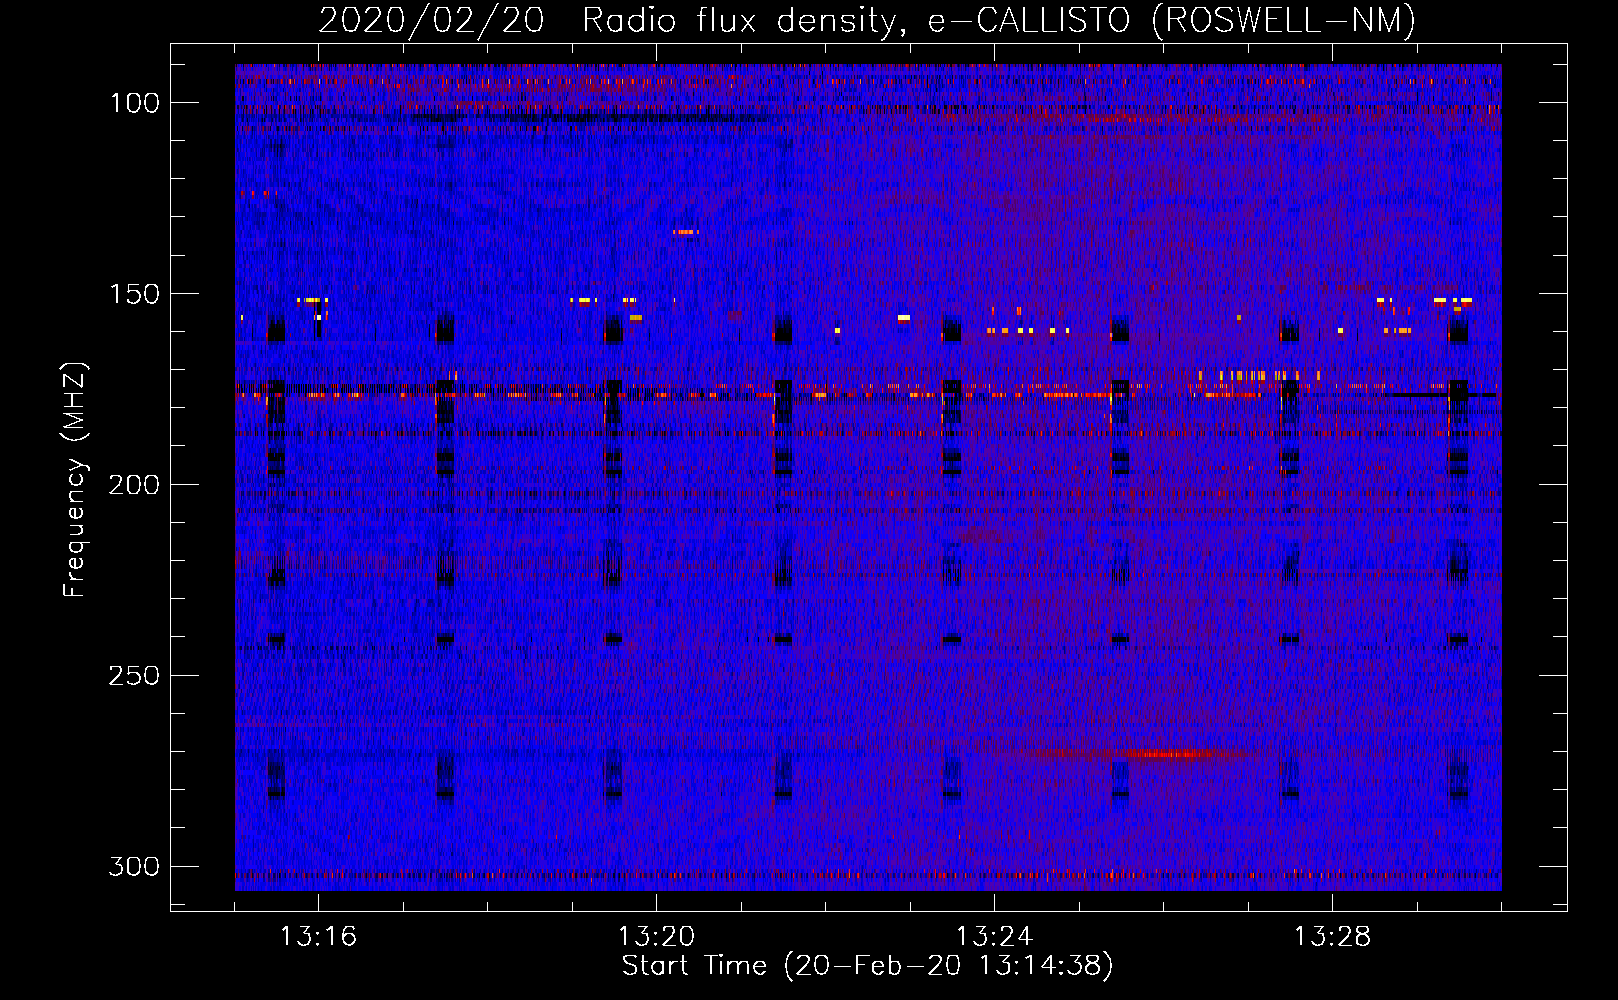The height and width of the screenshot is (1000, 1618).
Task: Click the Start Time axis label
Action: coord(867,966)
